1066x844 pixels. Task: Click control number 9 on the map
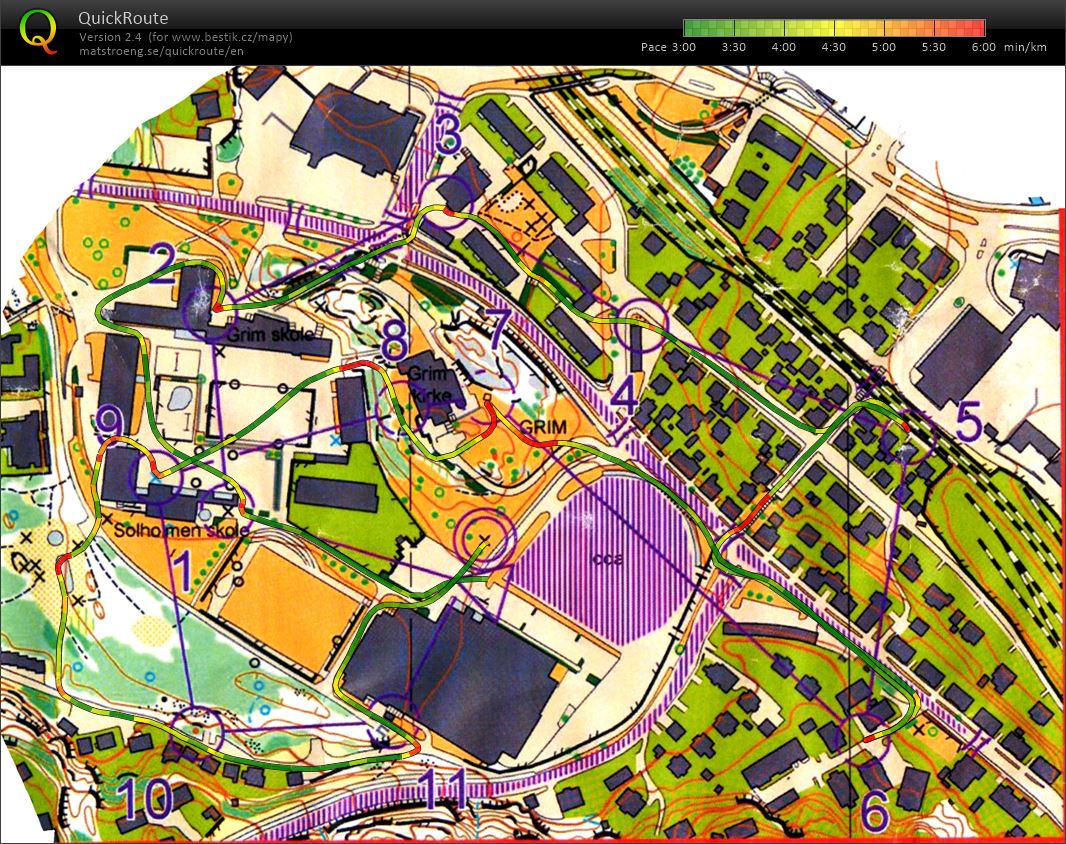pos(109,422)
